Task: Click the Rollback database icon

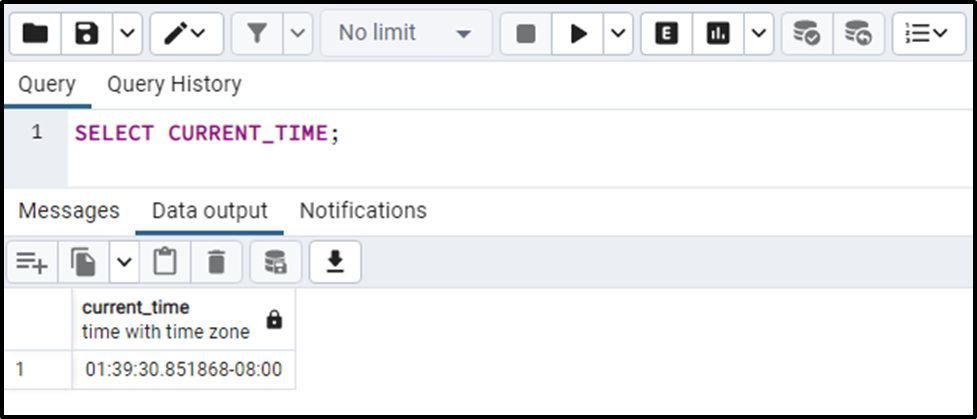Action: (859, 34)
